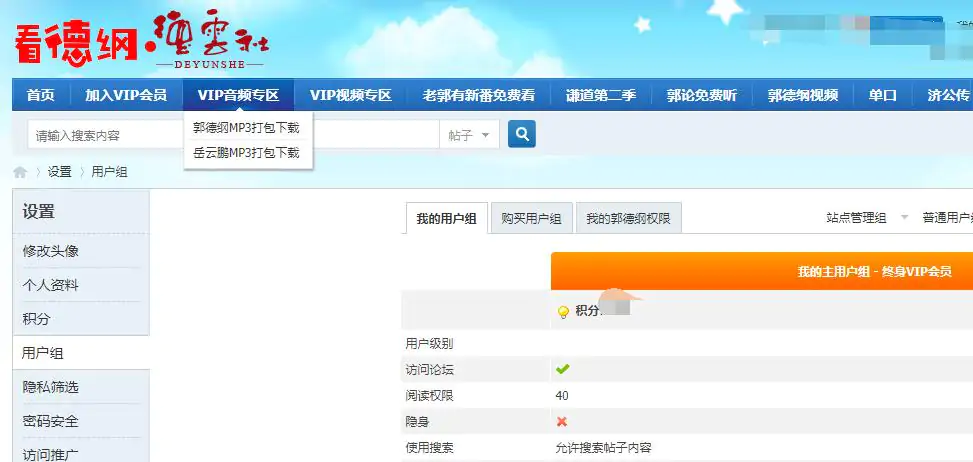
Task: Click the light bulb icon beside 积分
Action: tap(563, 312)
